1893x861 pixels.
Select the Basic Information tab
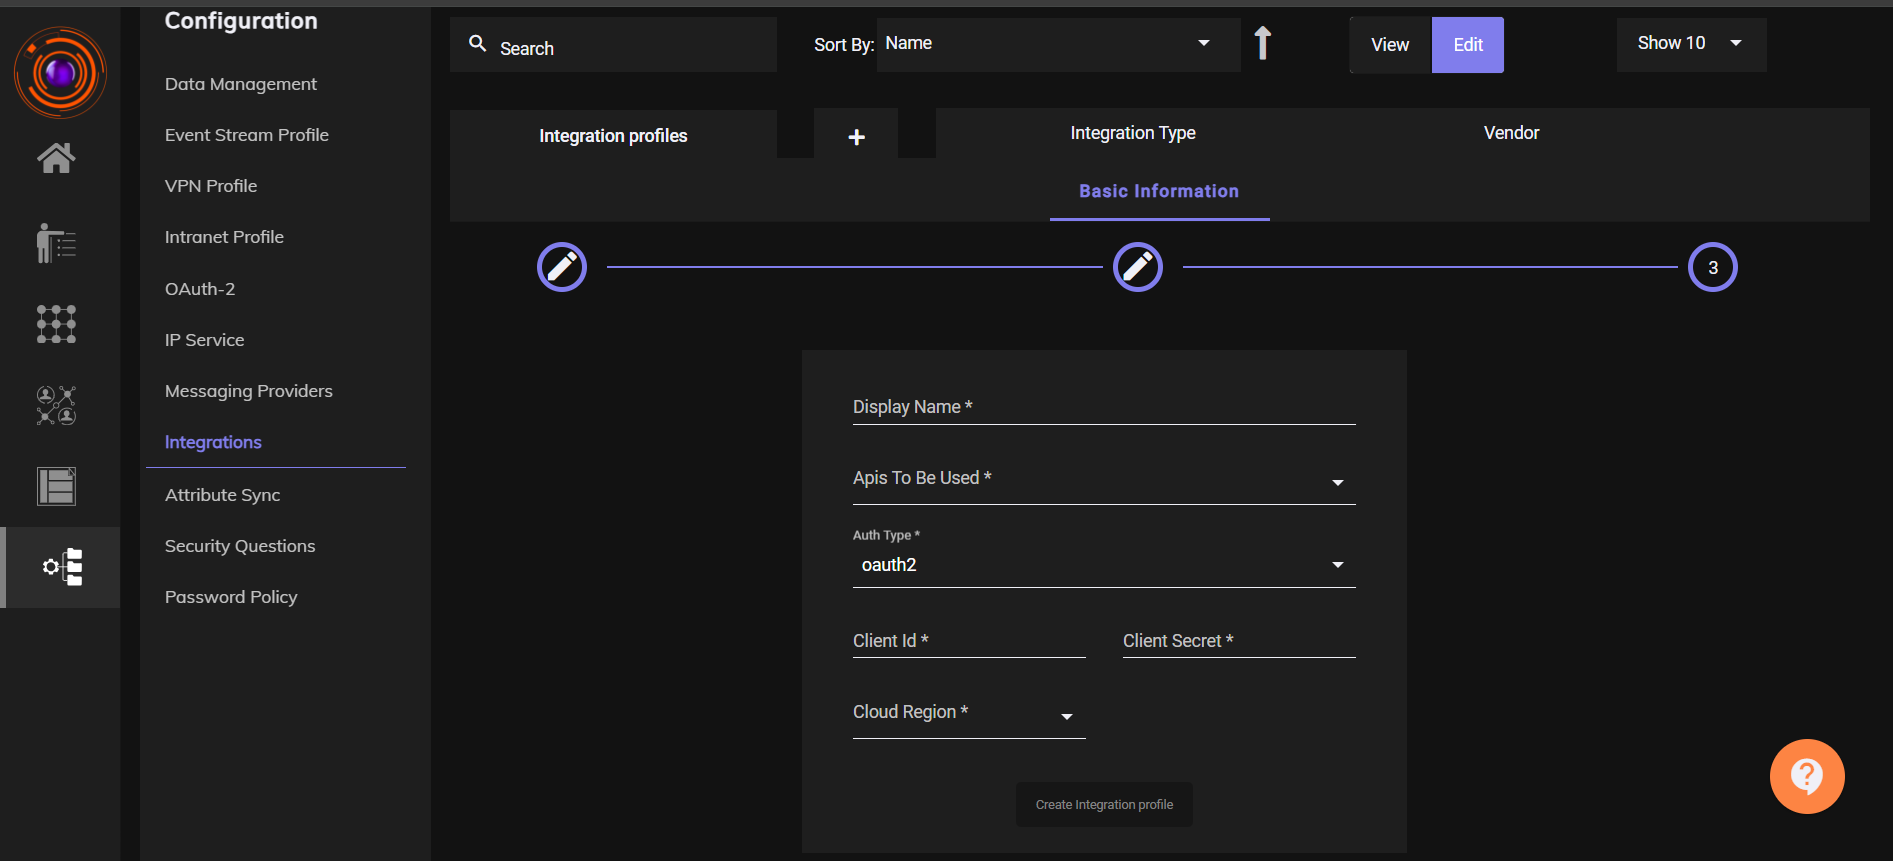1159,191
